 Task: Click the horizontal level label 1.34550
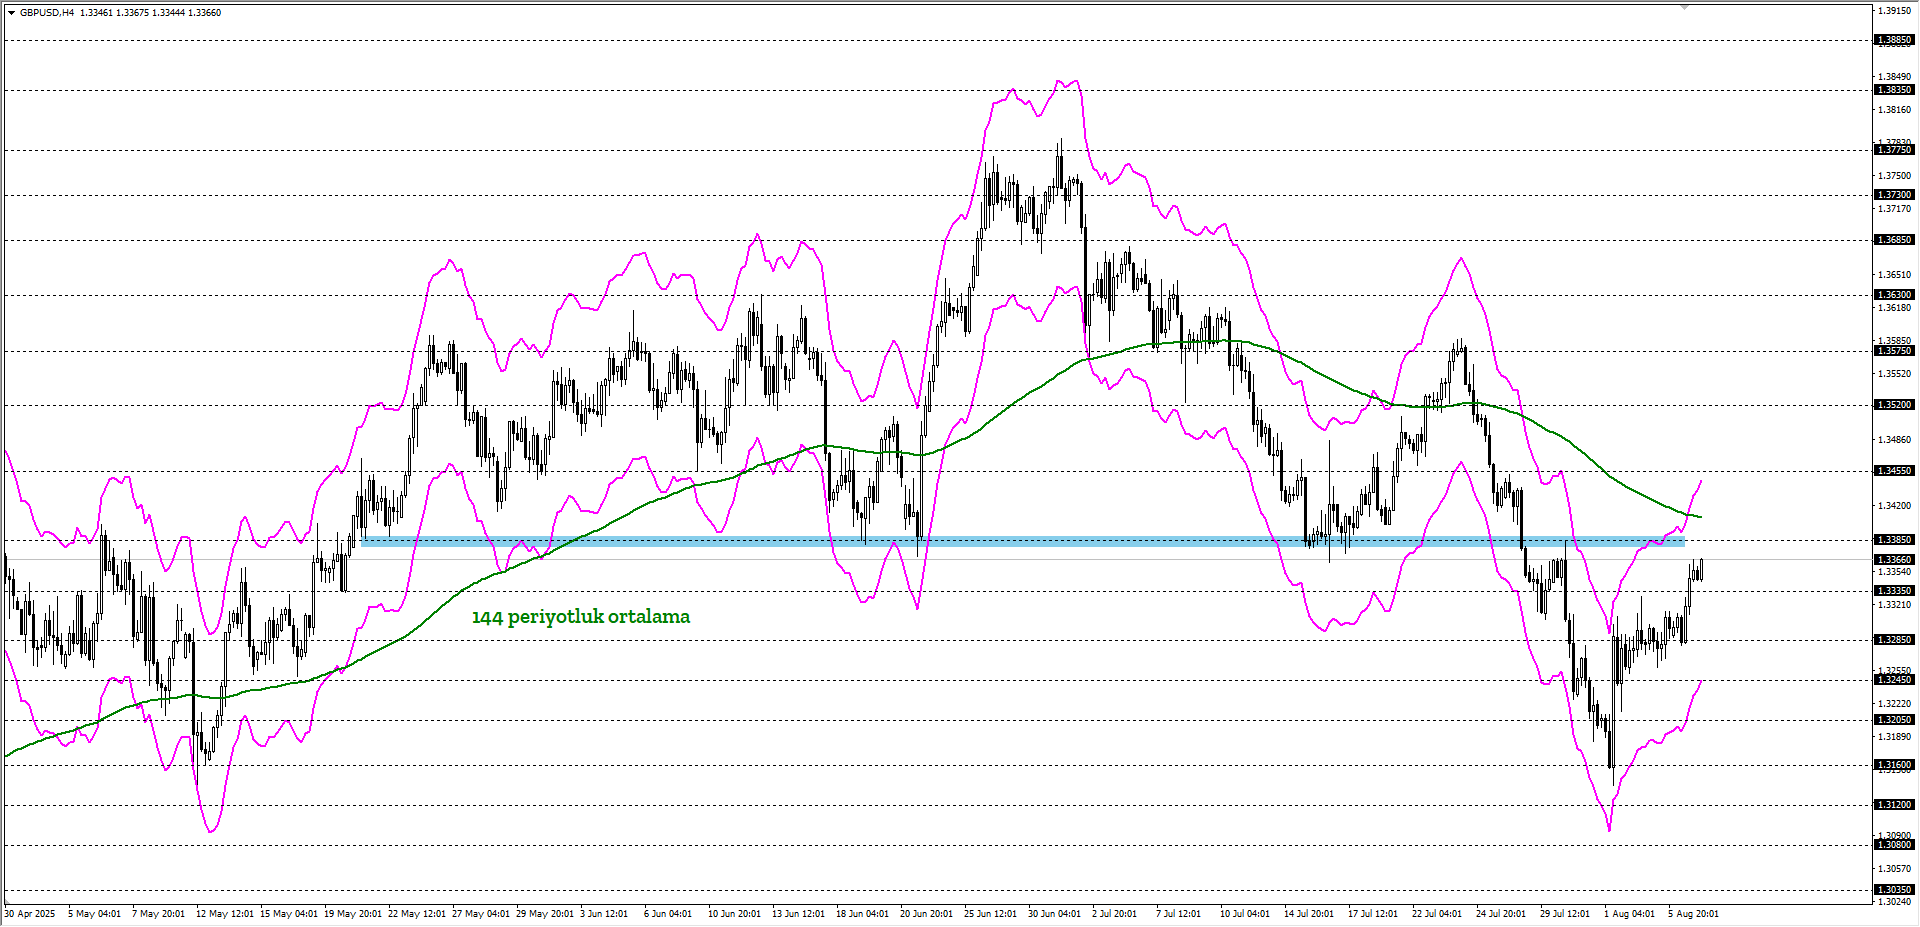pyautogui.click(x=1894, y=471)
